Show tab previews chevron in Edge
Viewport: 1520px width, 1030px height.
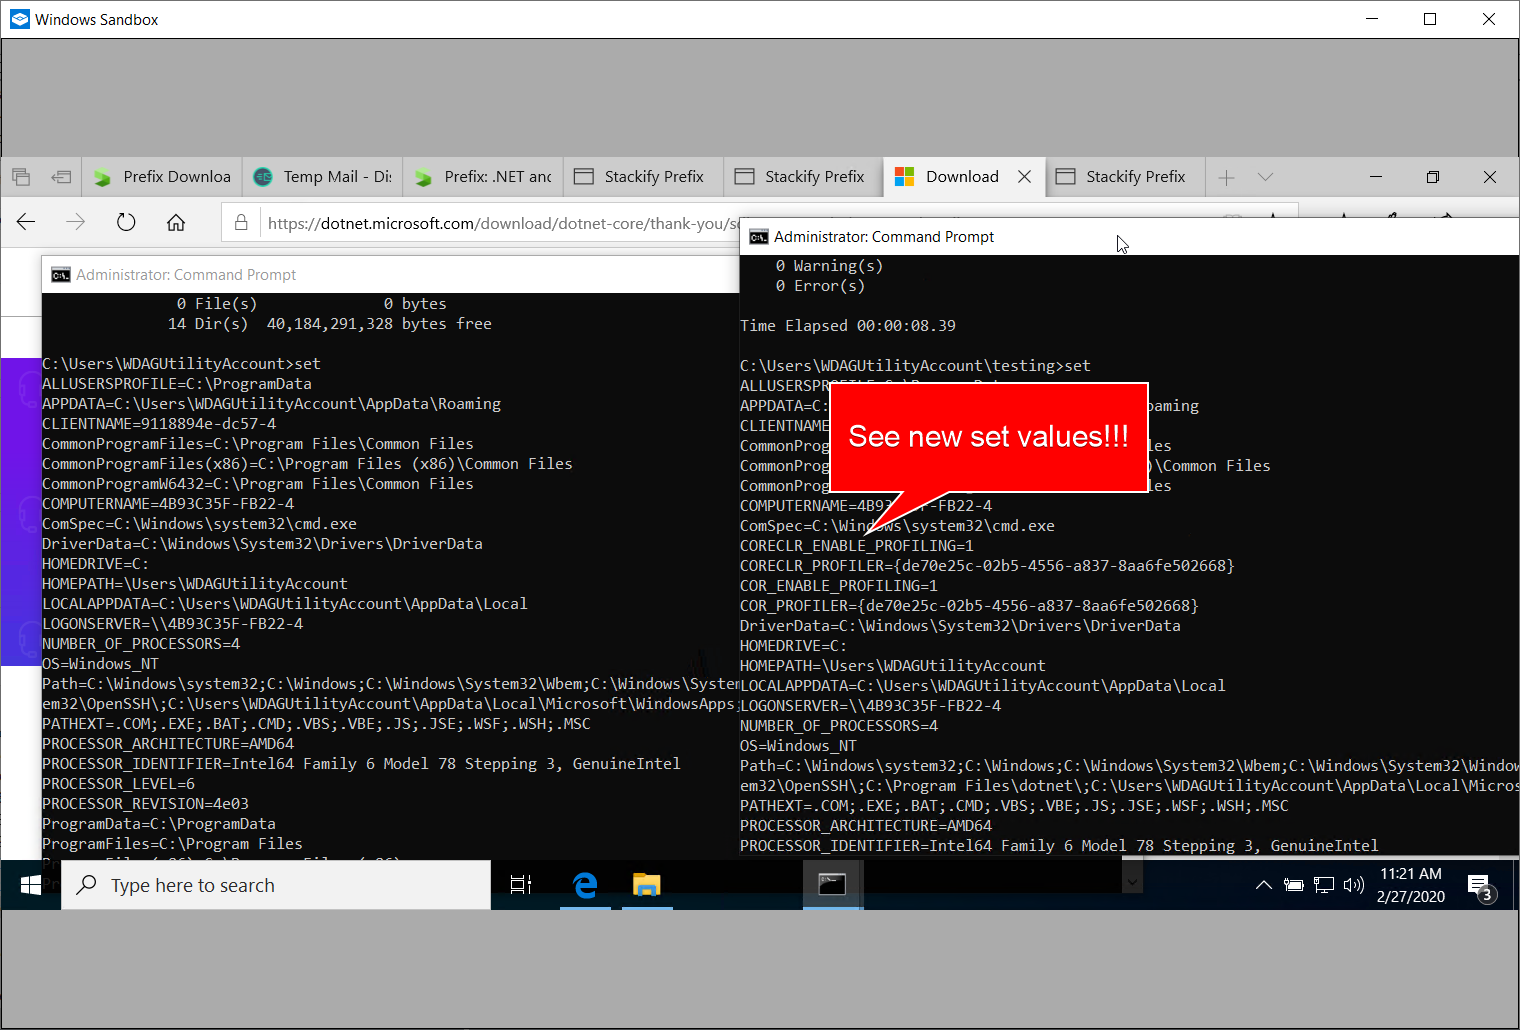click(x=1265, y=177)
